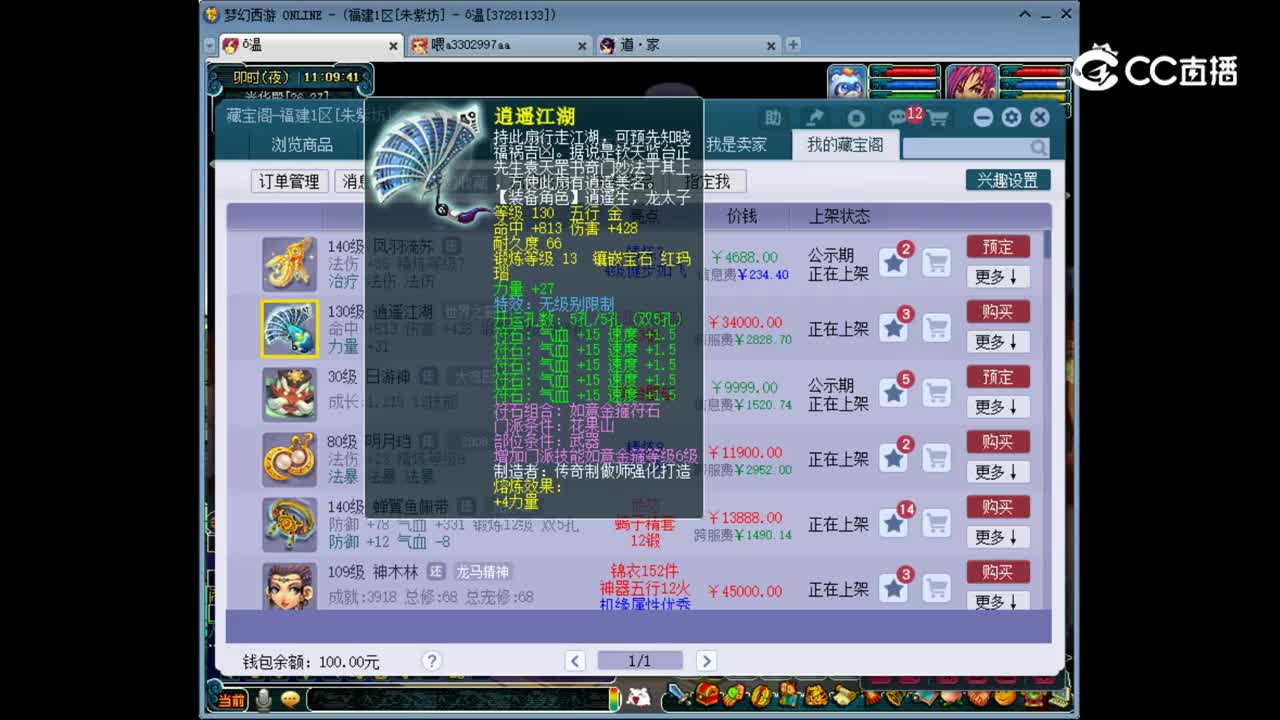Toggle favorite star for 神木林
This screenshot has width=1280, height=720.
pyautogui.click(x=893, y=588)
